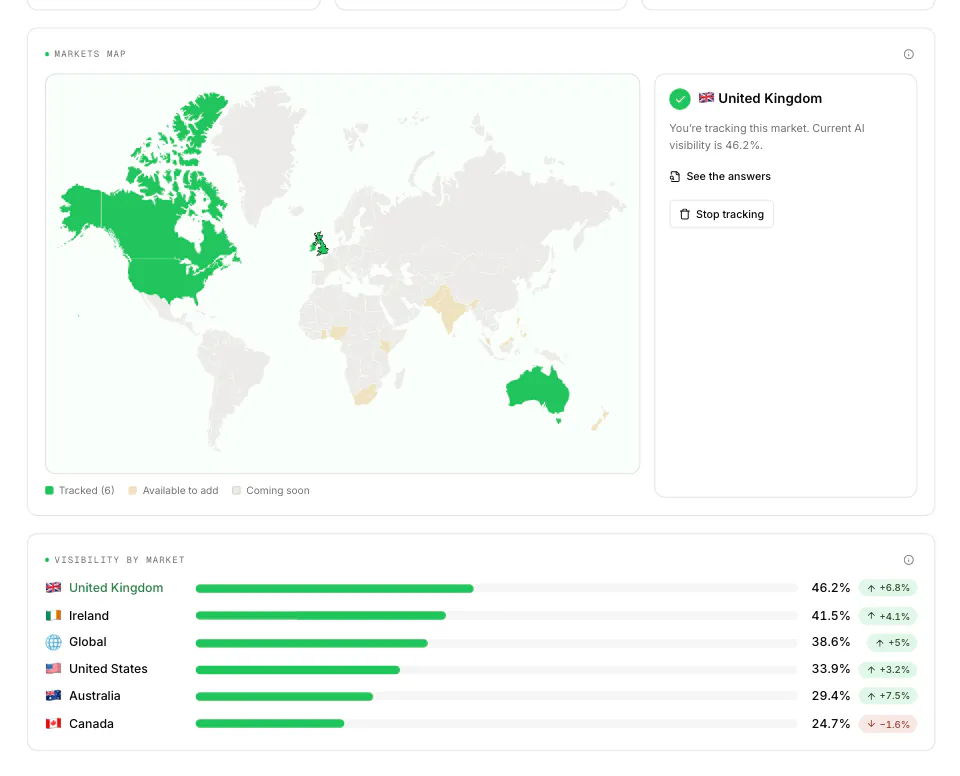Click the Coming soon legend swatch

(x=236, y=490)
